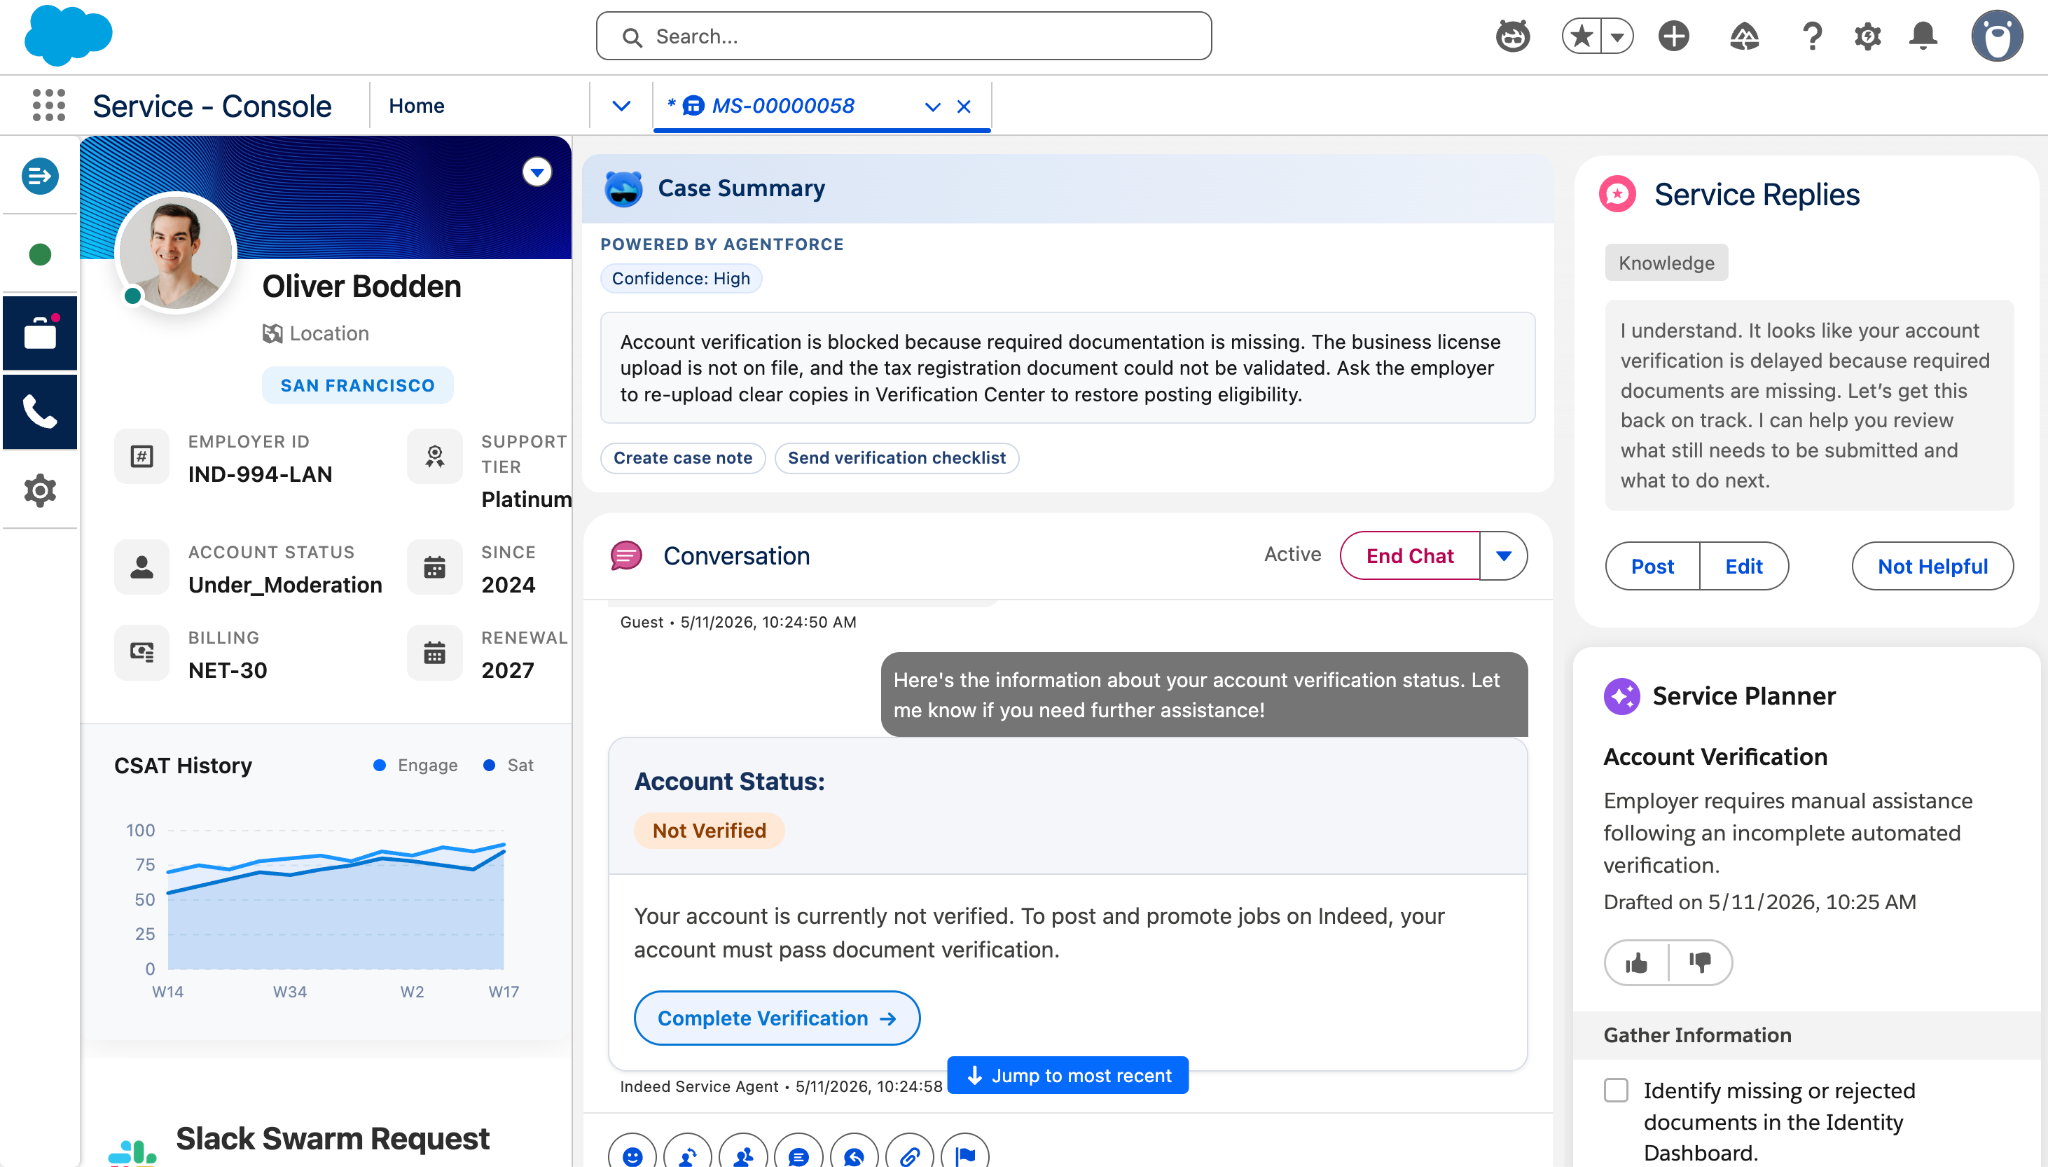The height and width of the screenshot is (1167, 2048).
Task: Click Oliver Bodden's profile photo
Action: pos(176,252)
